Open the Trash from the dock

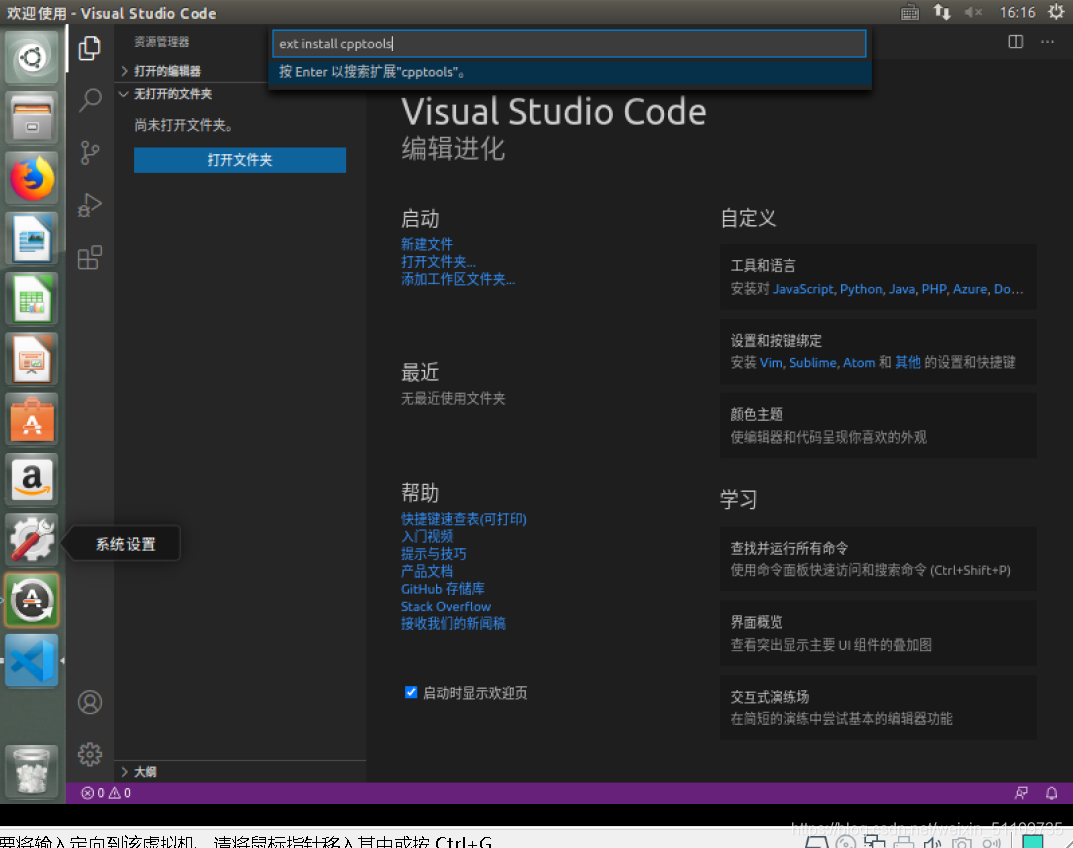point(31,771)
